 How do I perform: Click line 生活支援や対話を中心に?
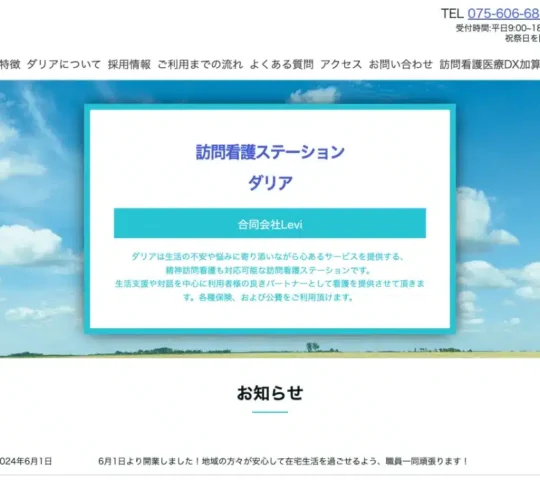[x=270, y=284]
